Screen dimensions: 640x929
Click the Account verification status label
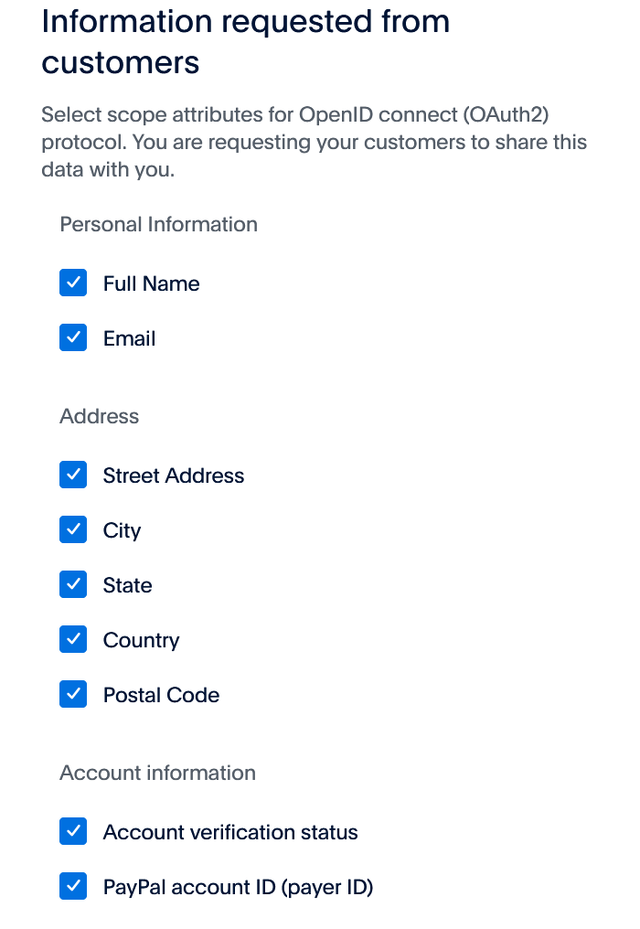[231, 831]
